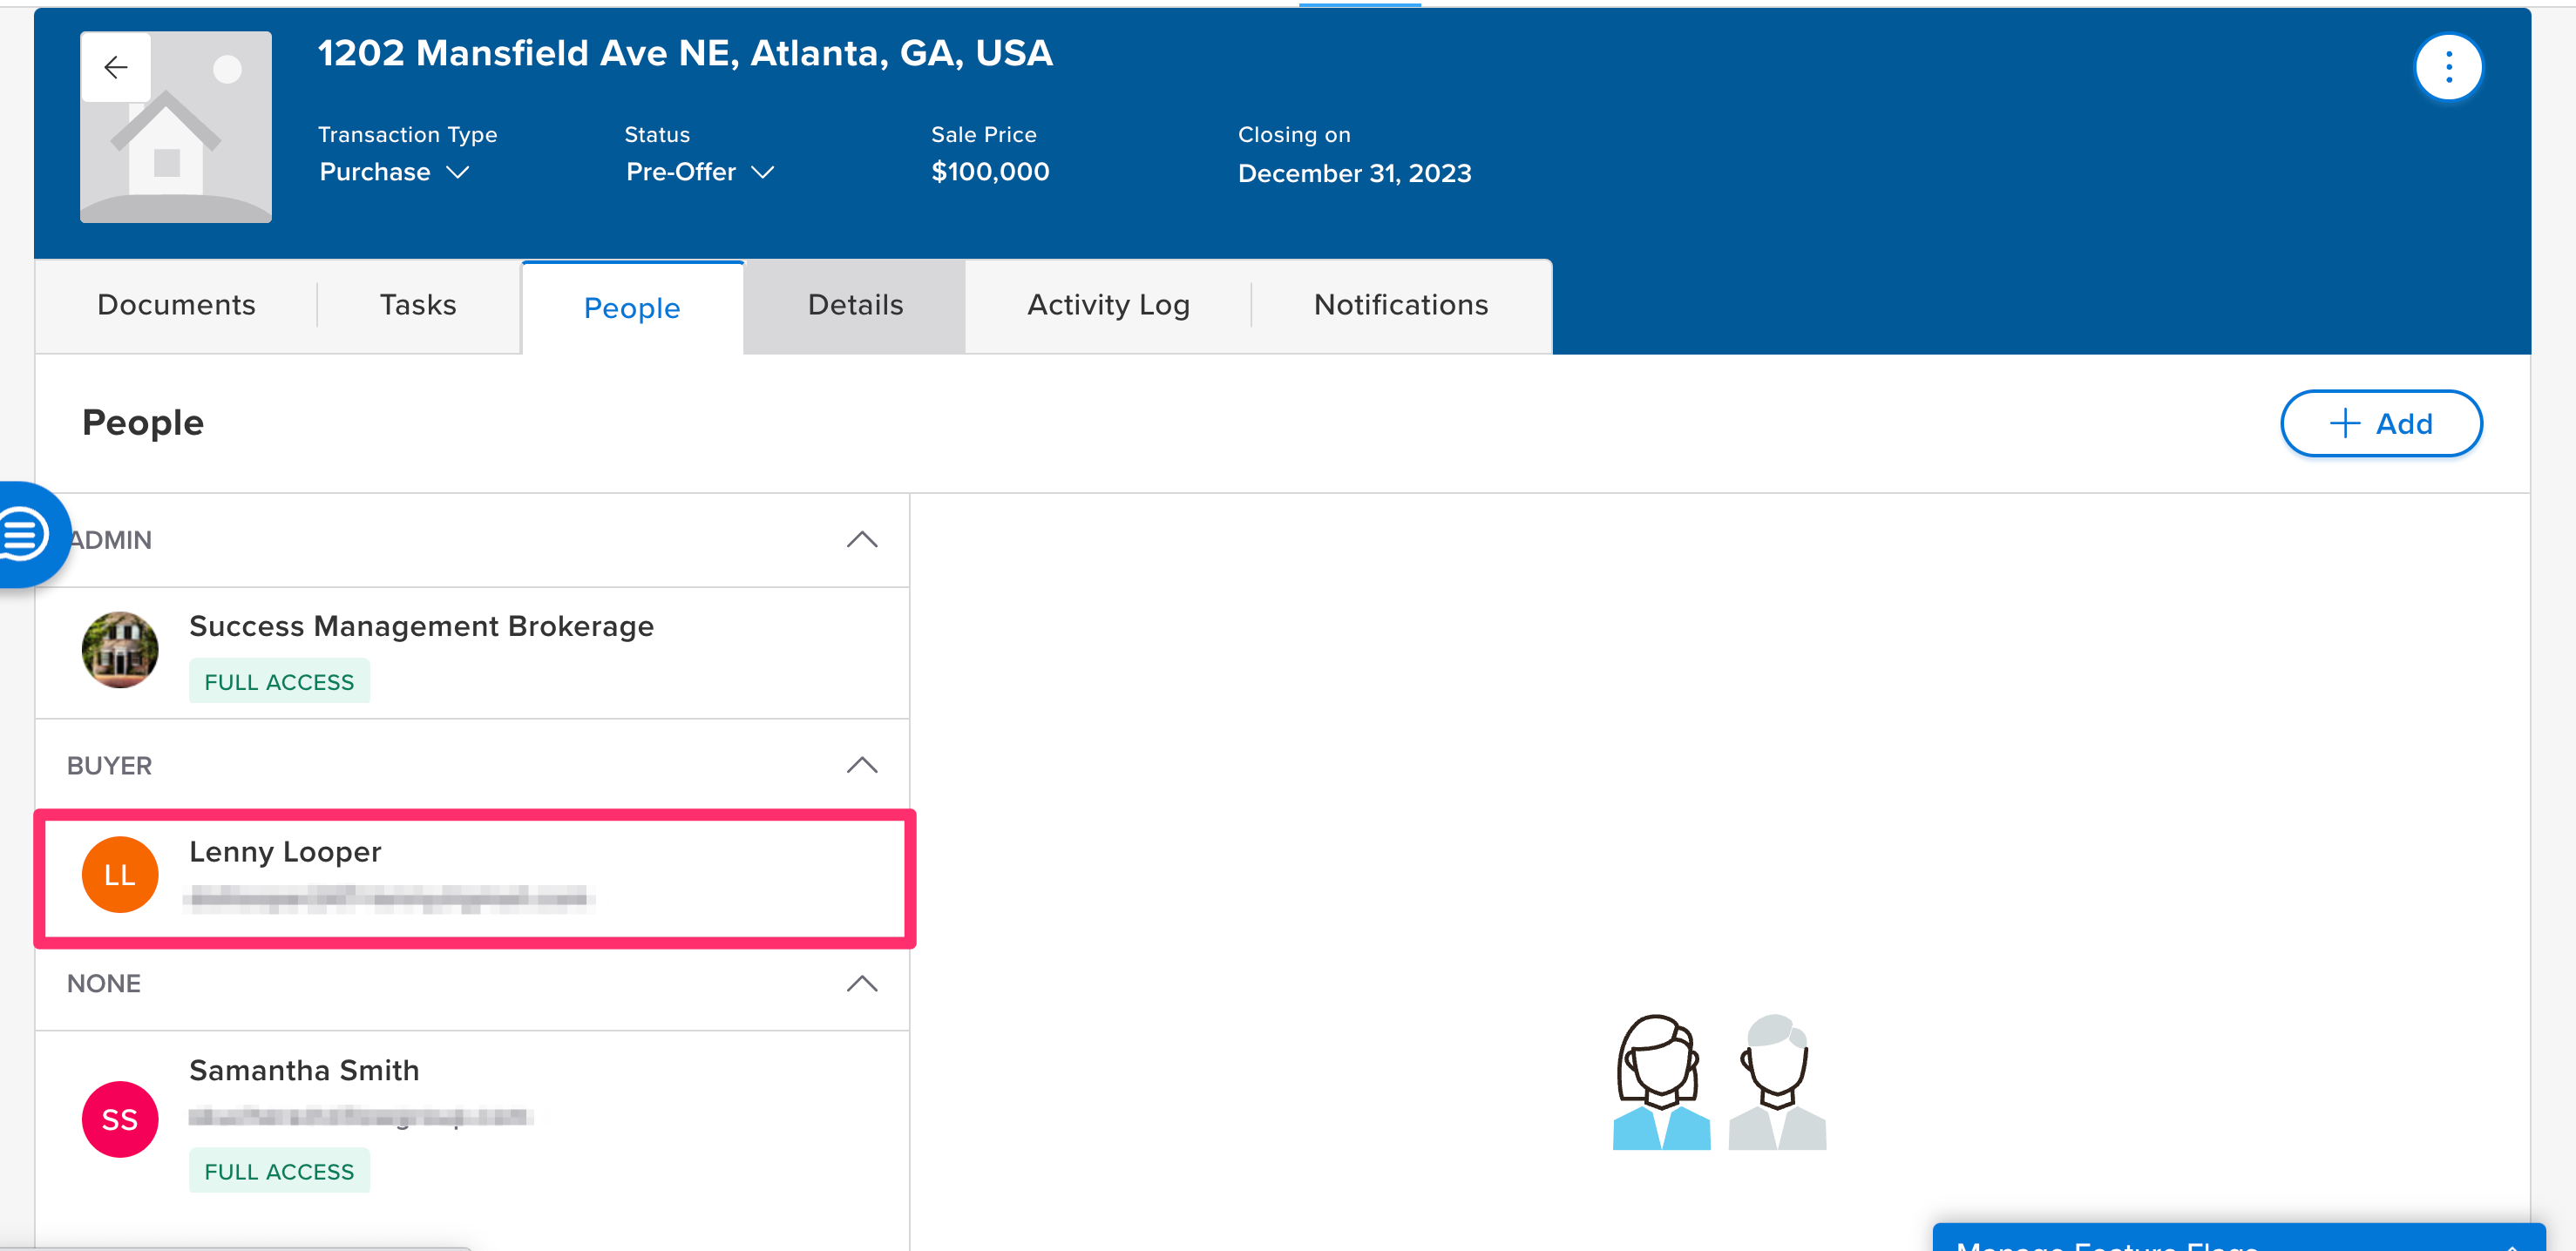Click the back arrow icon
Image resolution: width=2576 pixels, height=1251 pixels.
coord(116,67)
